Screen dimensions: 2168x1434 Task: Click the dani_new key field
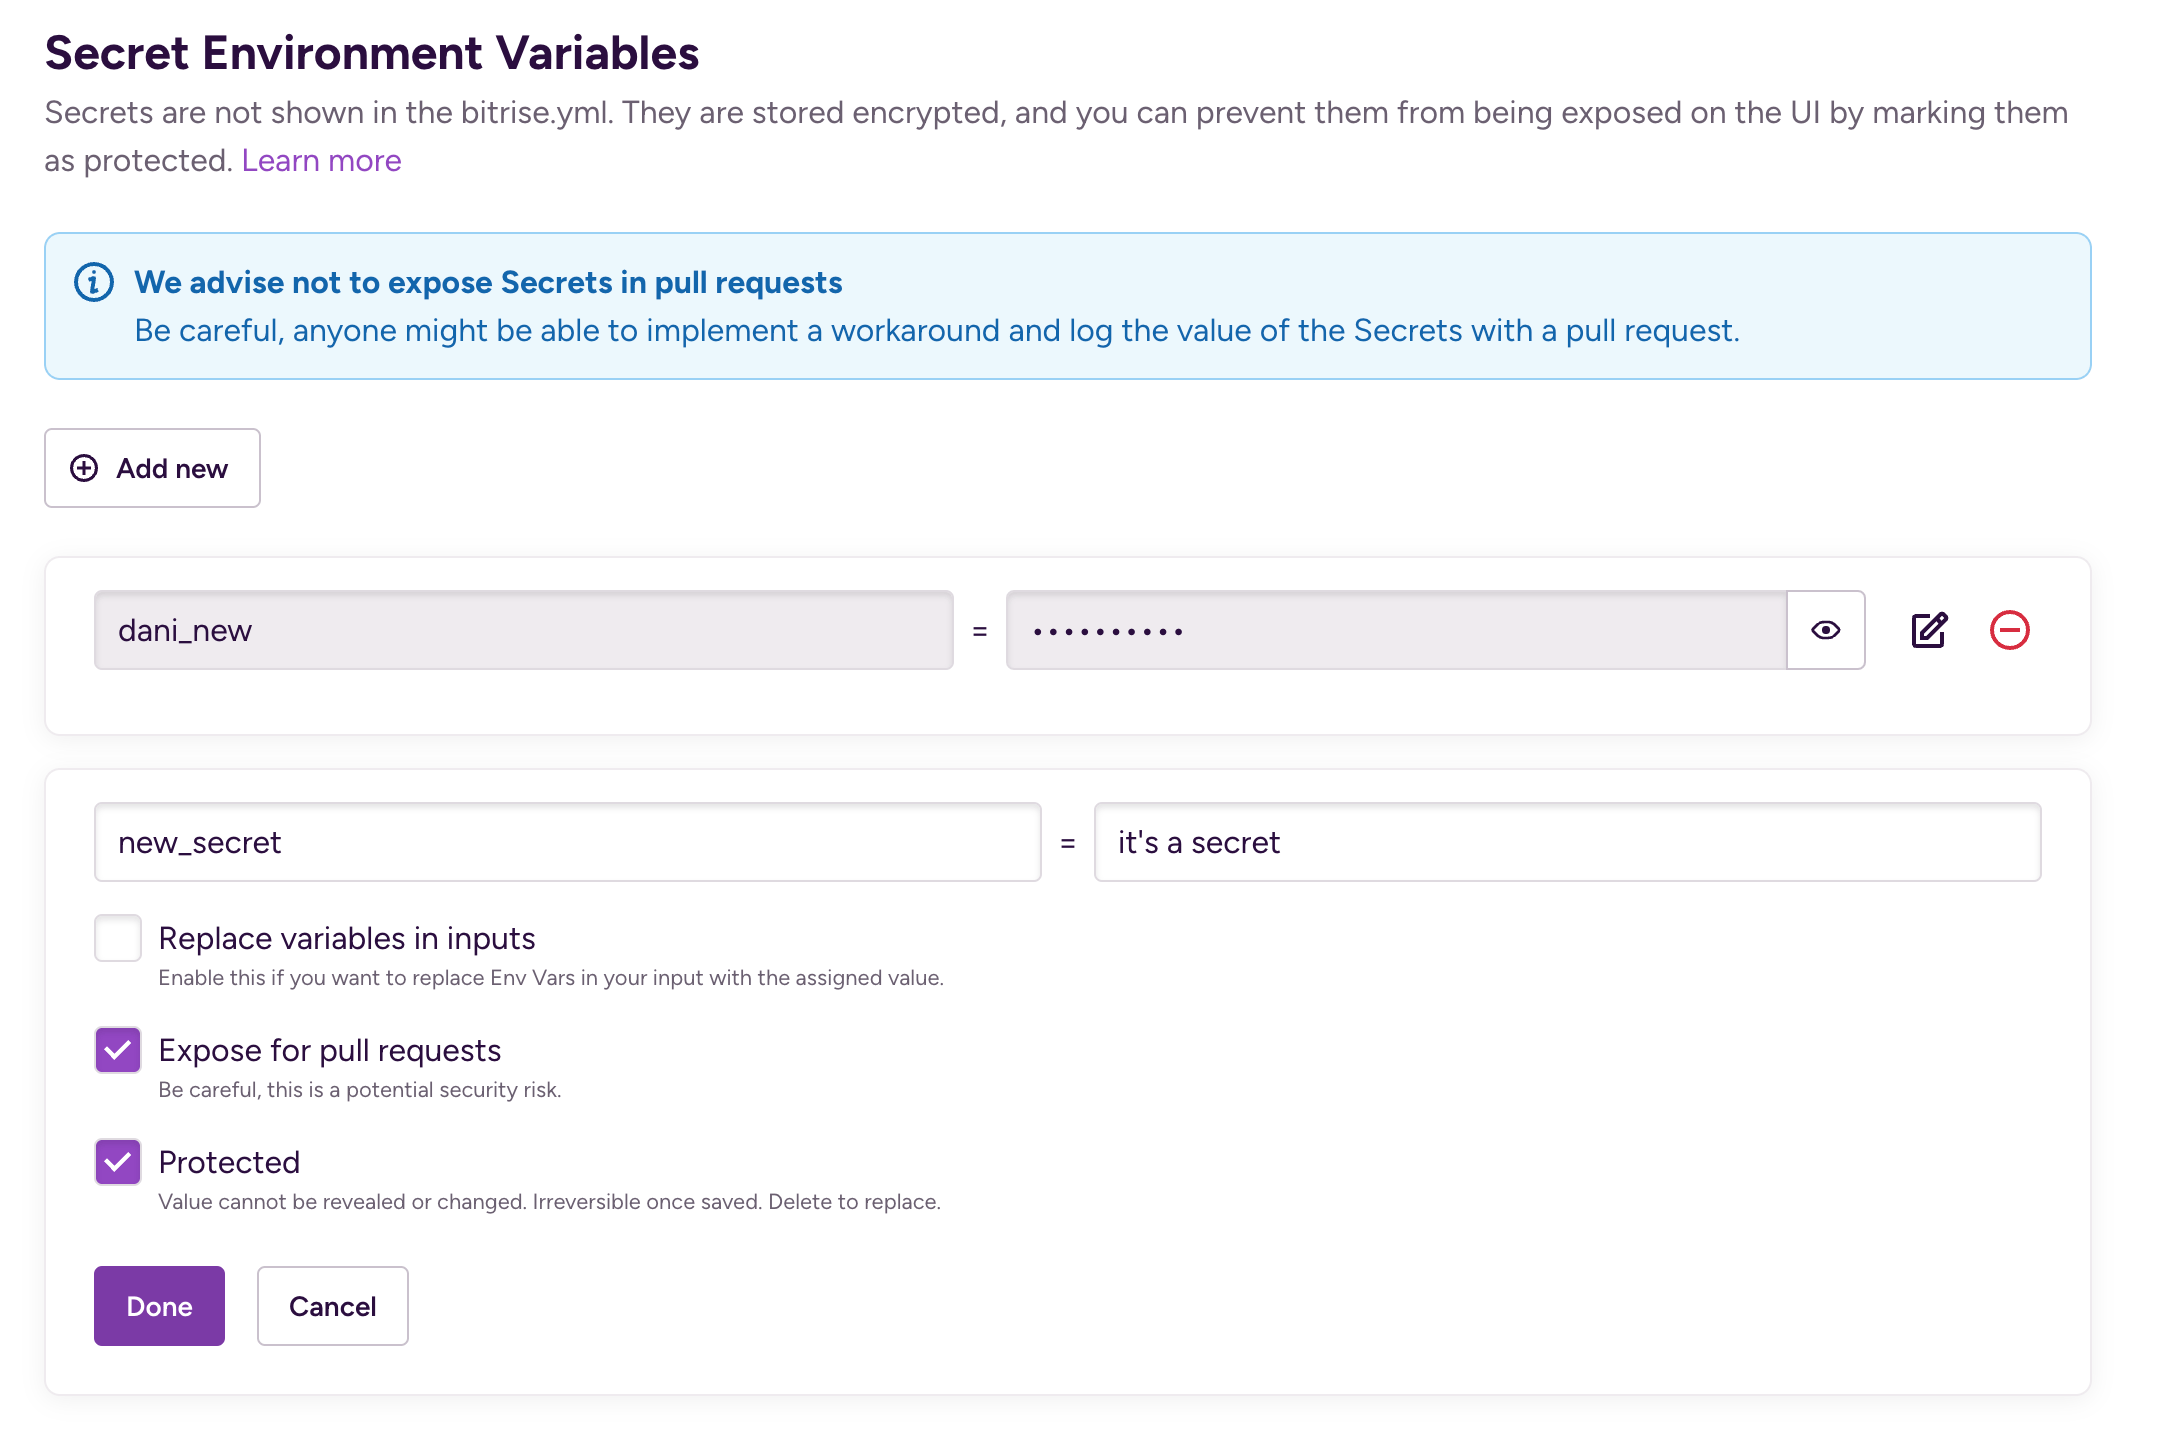[523, 630]
